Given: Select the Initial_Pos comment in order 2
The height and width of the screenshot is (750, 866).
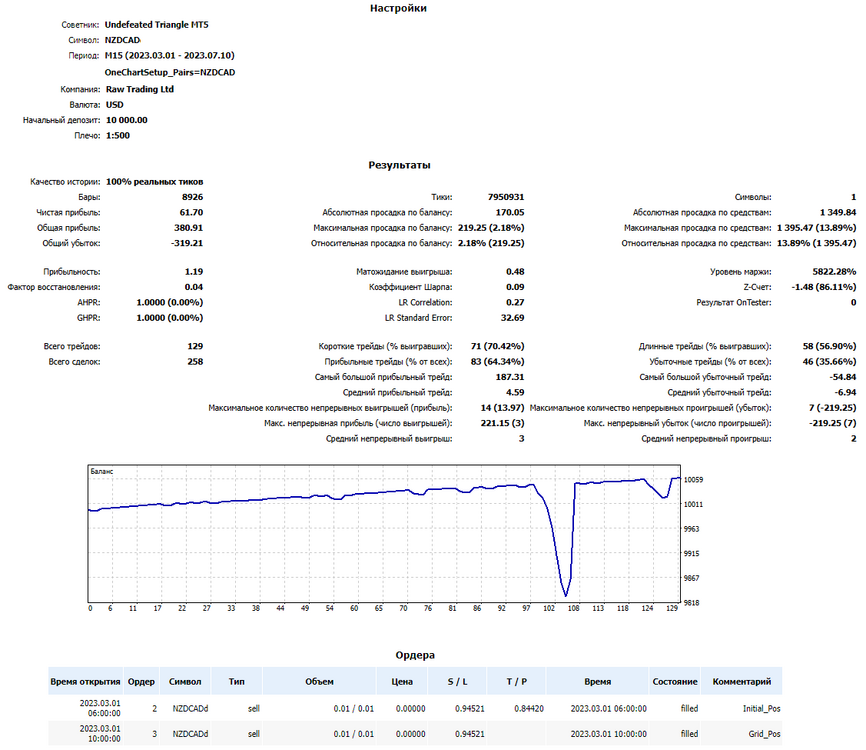Looking at the screenshot, I should pos(762,709).
